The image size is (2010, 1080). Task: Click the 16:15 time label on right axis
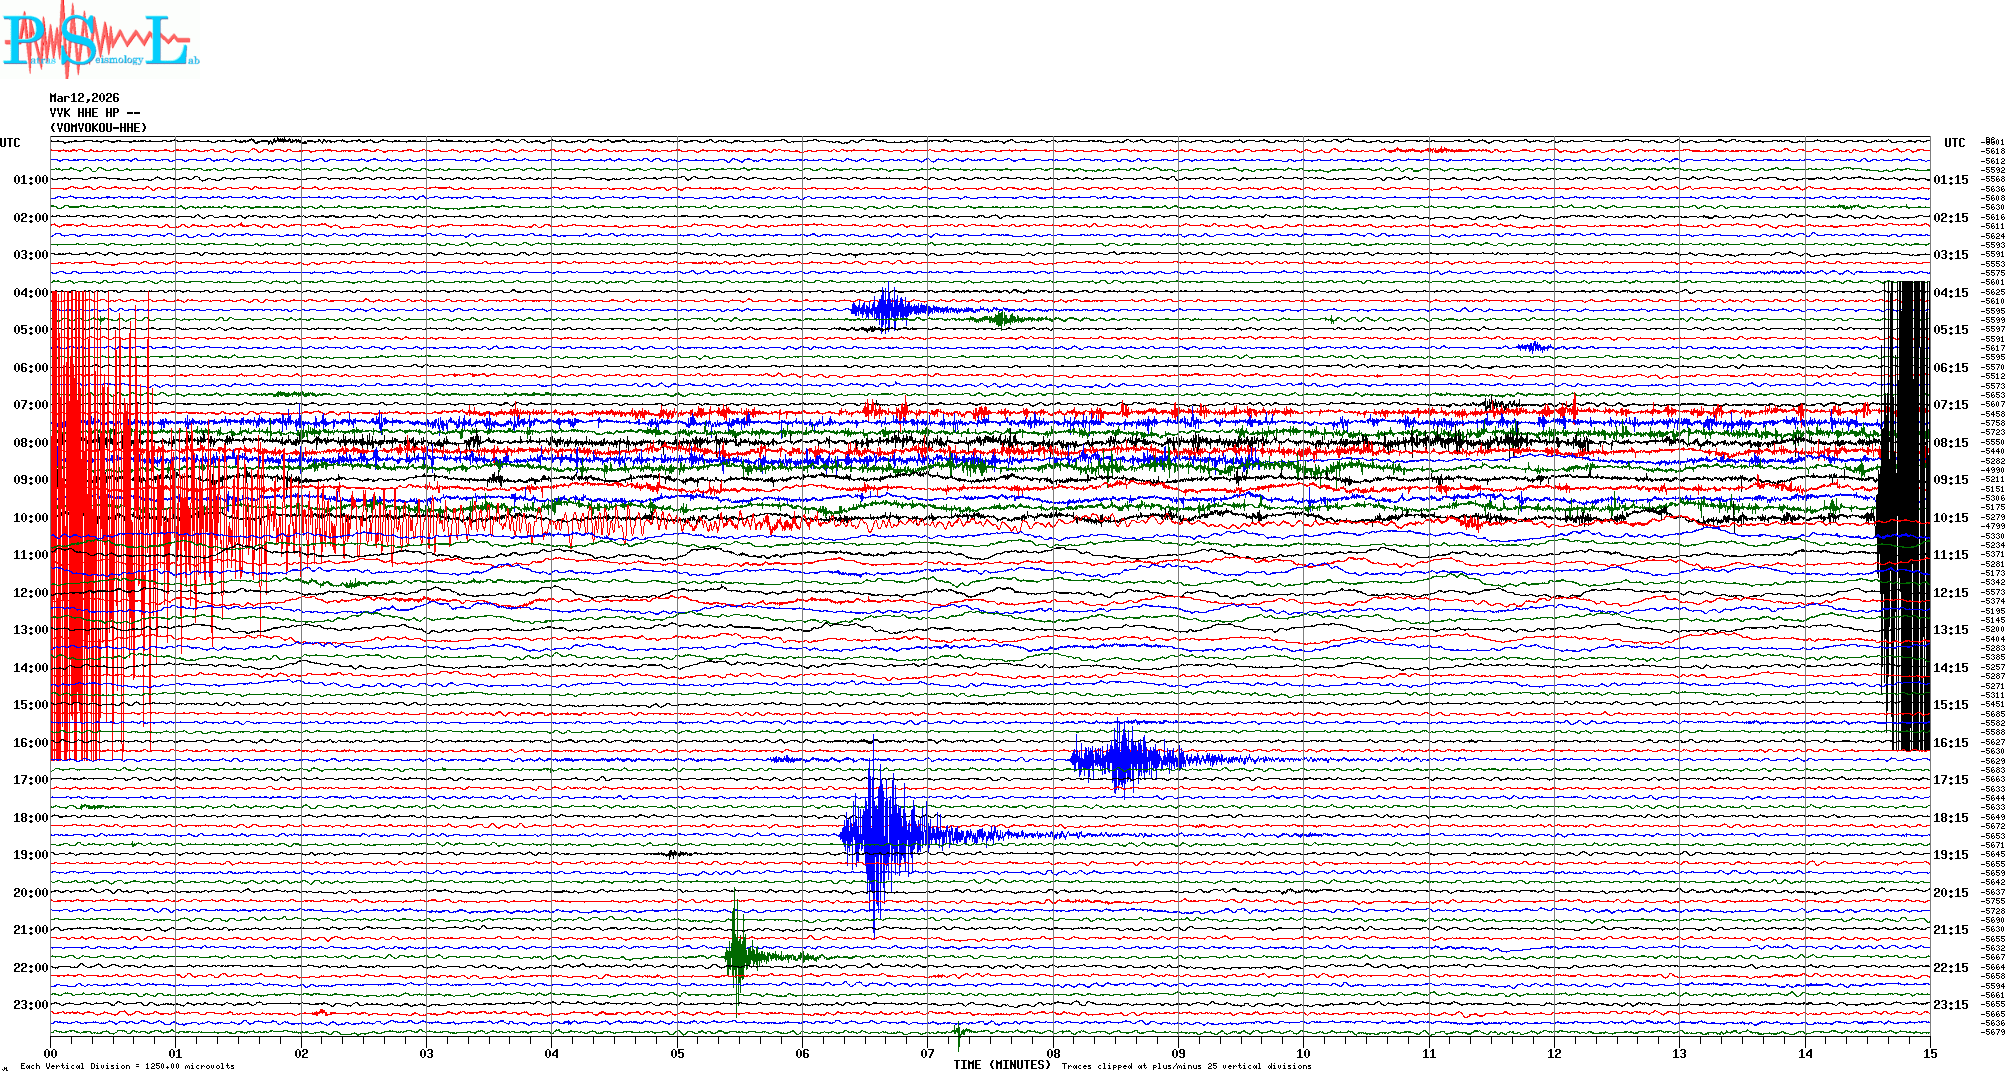1950,743
